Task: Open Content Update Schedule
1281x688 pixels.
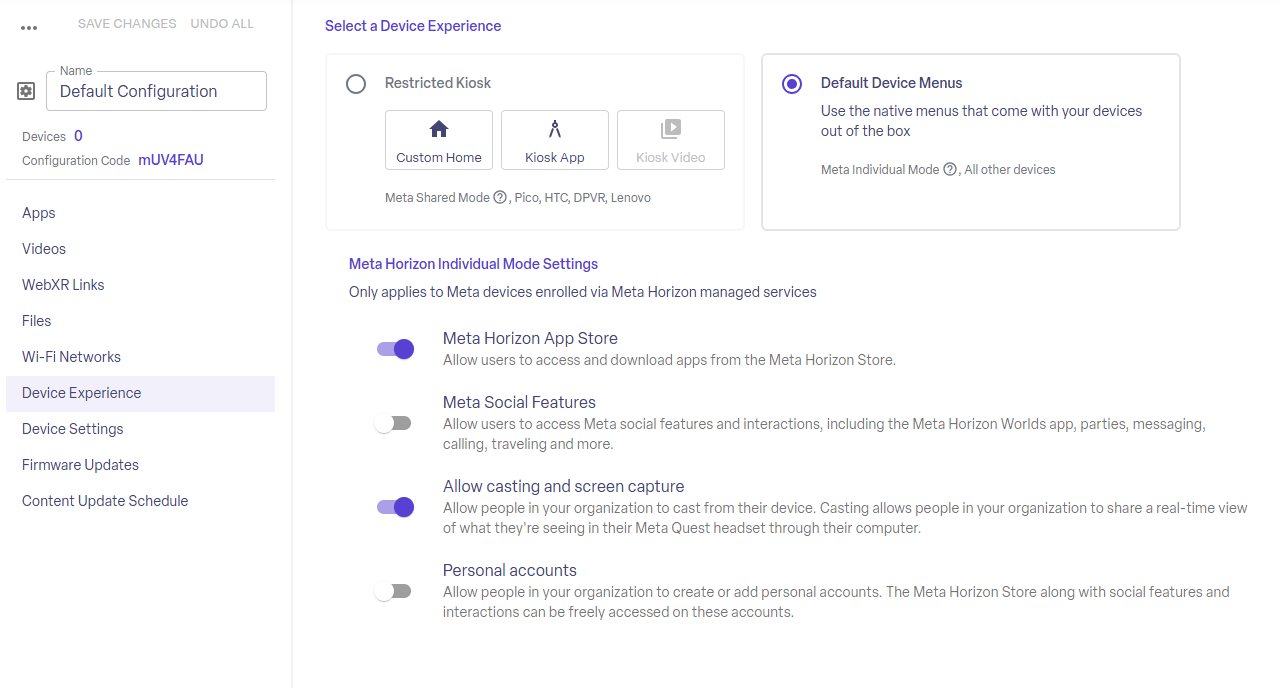Action: pos(140,501)
